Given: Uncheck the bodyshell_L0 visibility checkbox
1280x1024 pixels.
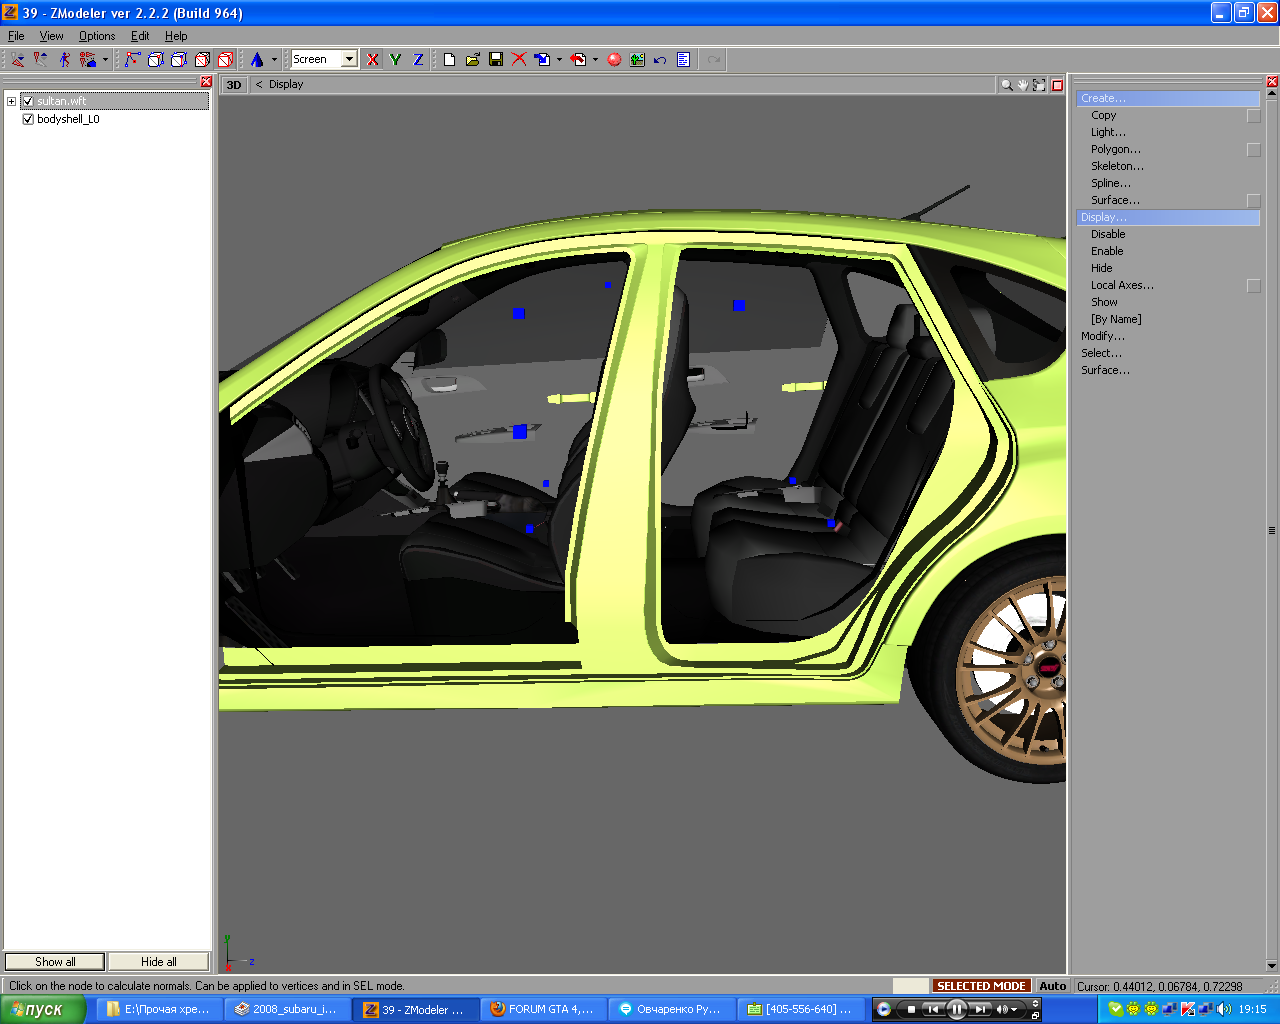Looking at the screenshot, I should pyautogui.click(x=28, y=119).
